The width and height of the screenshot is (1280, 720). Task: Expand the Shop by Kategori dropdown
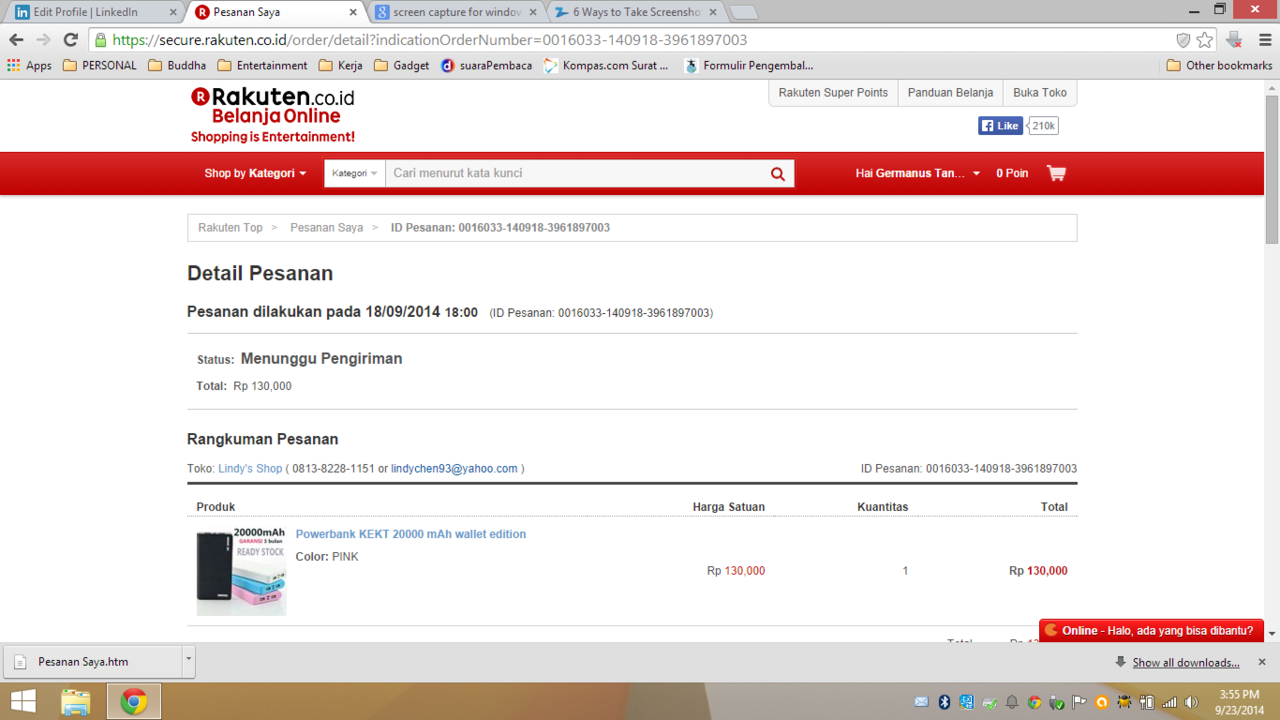point(255,173)
